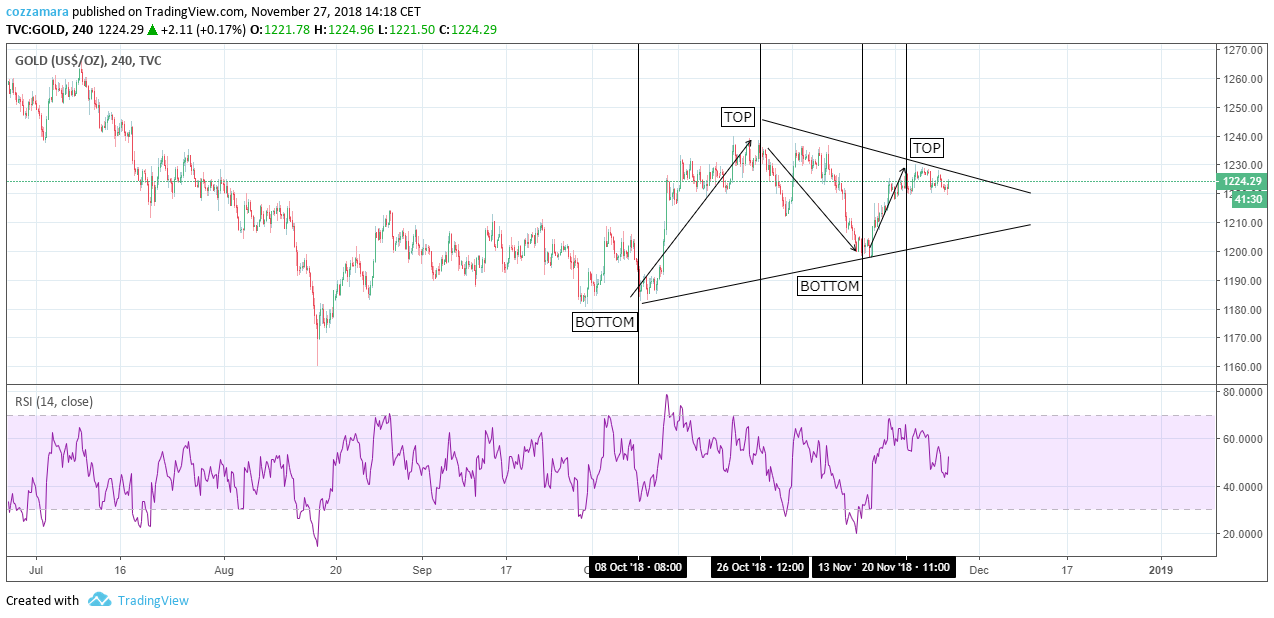Open author cozzamara's profile name
This screenshot has height=618, width=1274.
[x=38, y=12]
